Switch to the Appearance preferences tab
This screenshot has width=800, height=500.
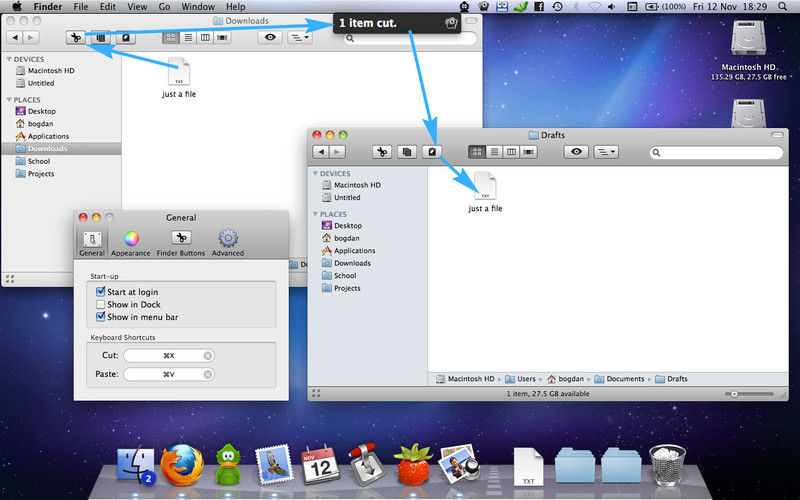pos(131,241)
